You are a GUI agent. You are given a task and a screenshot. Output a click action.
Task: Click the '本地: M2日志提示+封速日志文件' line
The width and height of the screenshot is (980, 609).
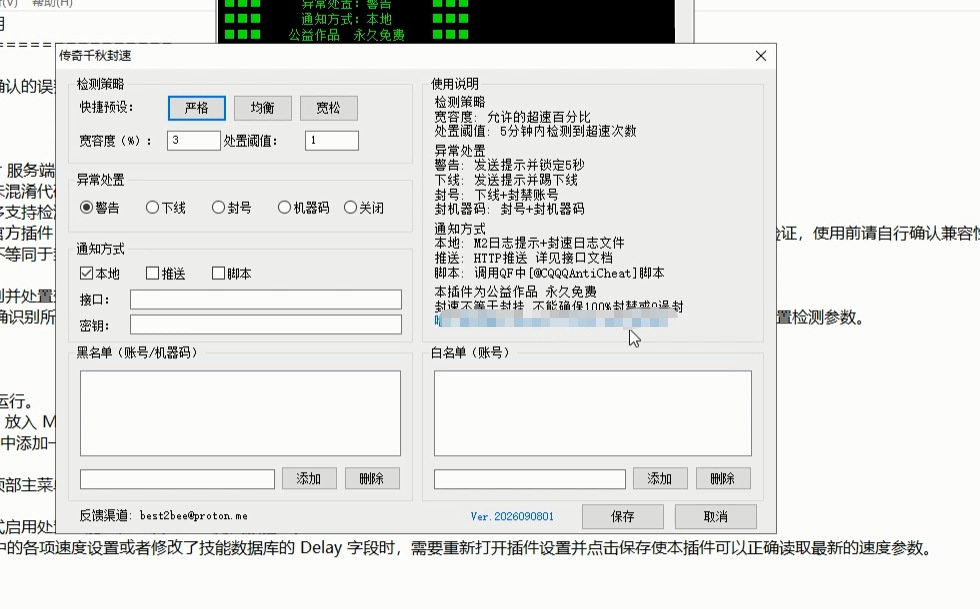[x=529, y=243]
